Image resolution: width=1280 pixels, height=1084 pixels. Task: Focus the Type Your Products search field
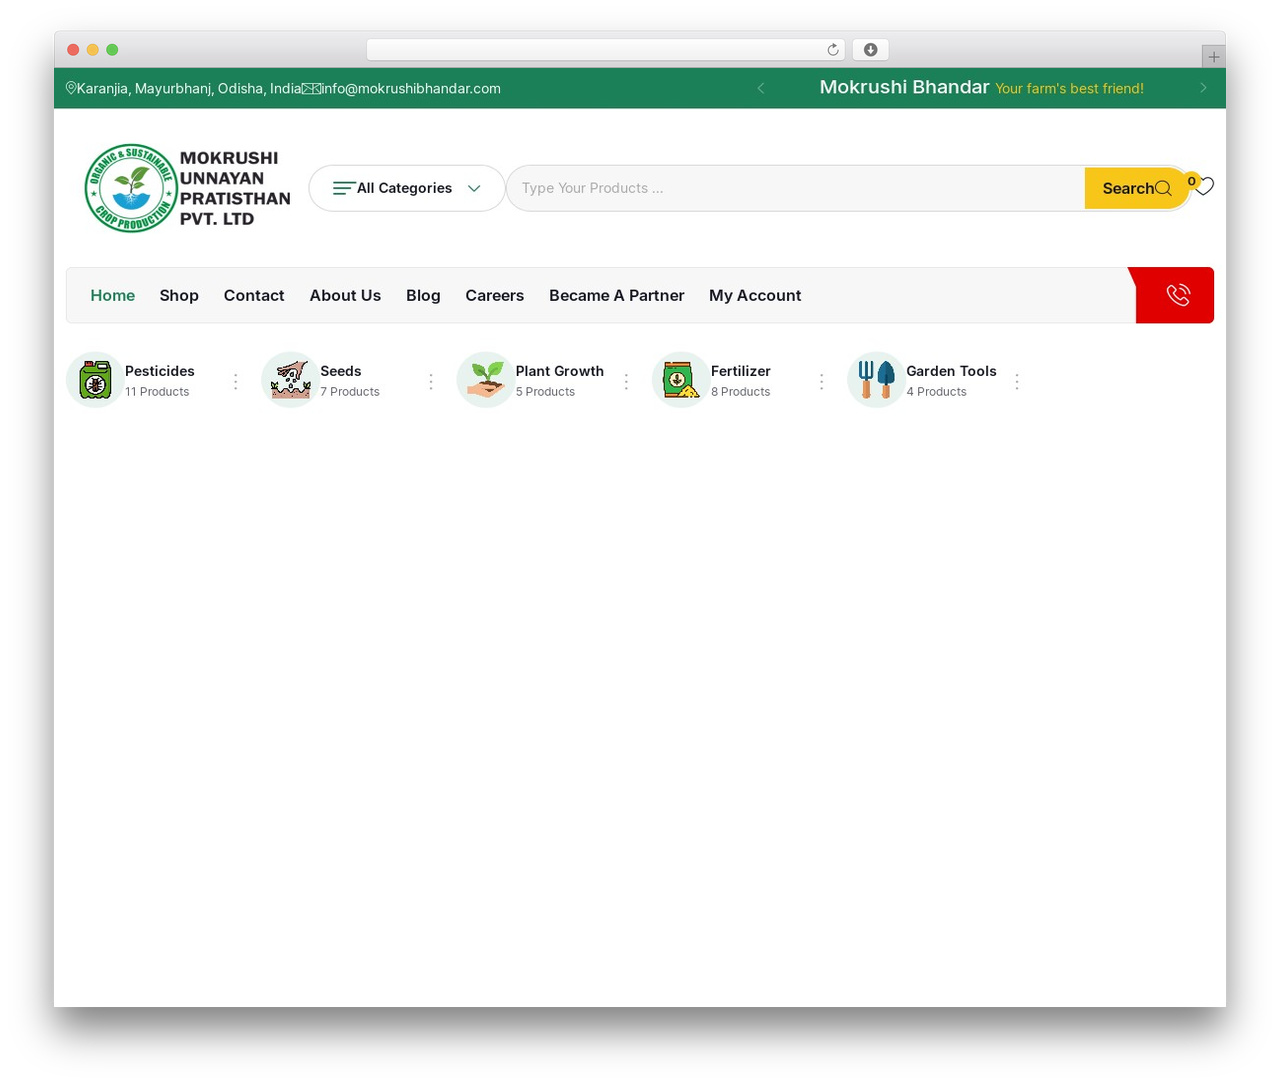tap(796, 188)
